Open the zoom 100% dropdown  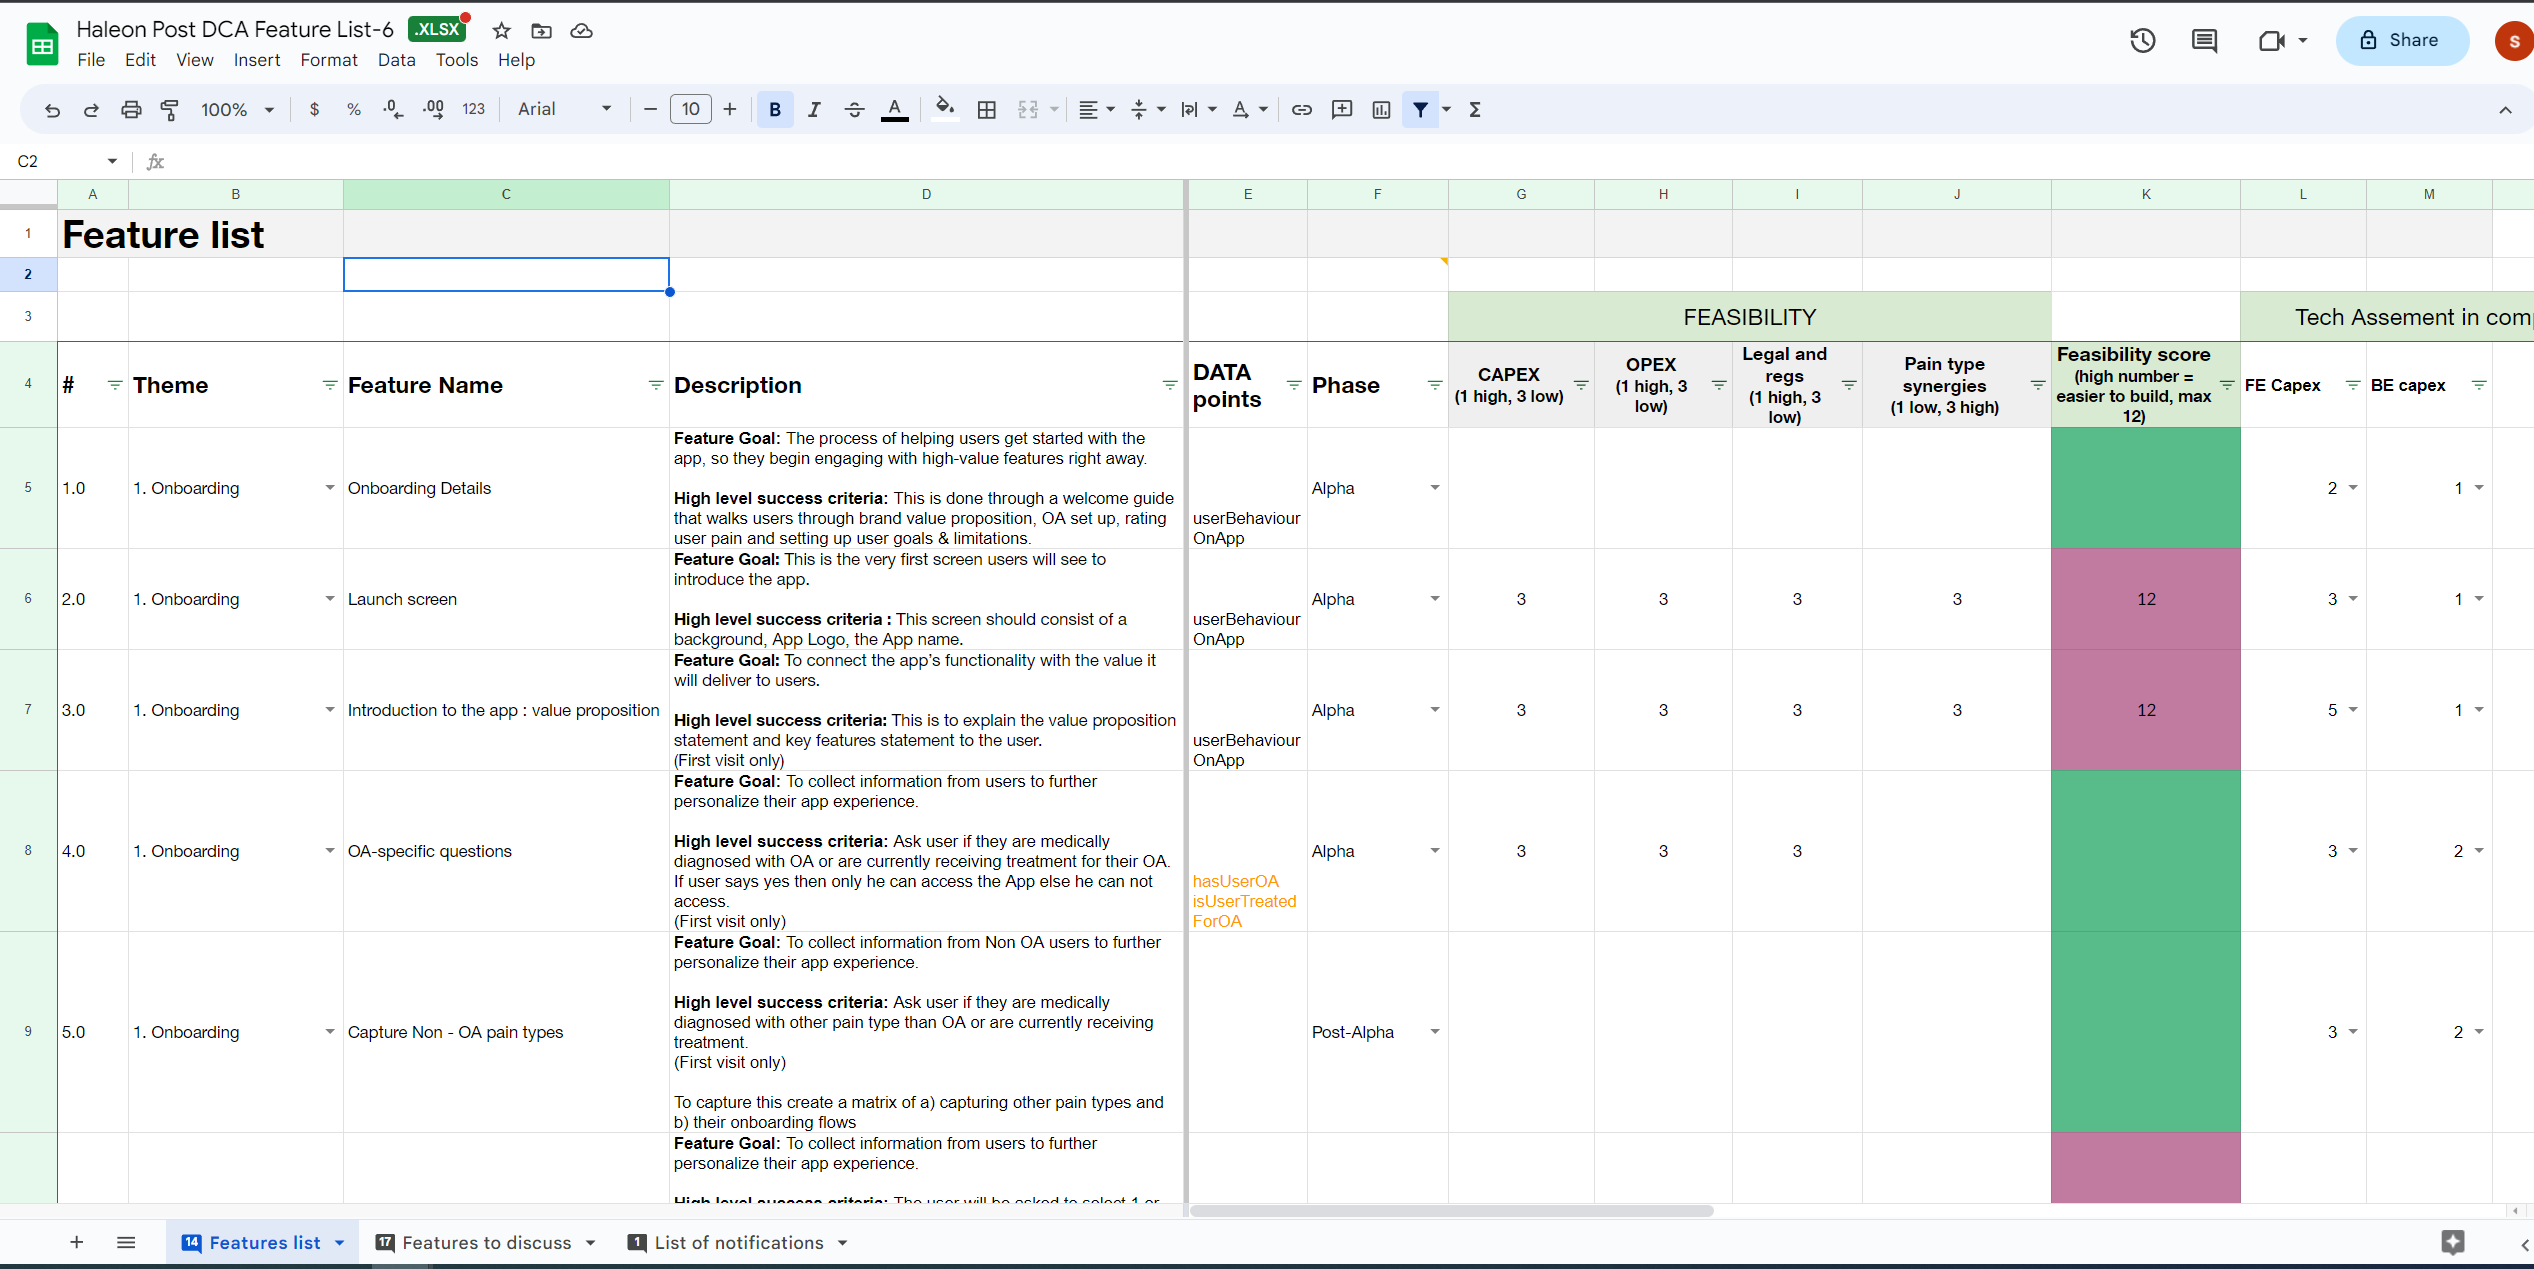[237, 110]
